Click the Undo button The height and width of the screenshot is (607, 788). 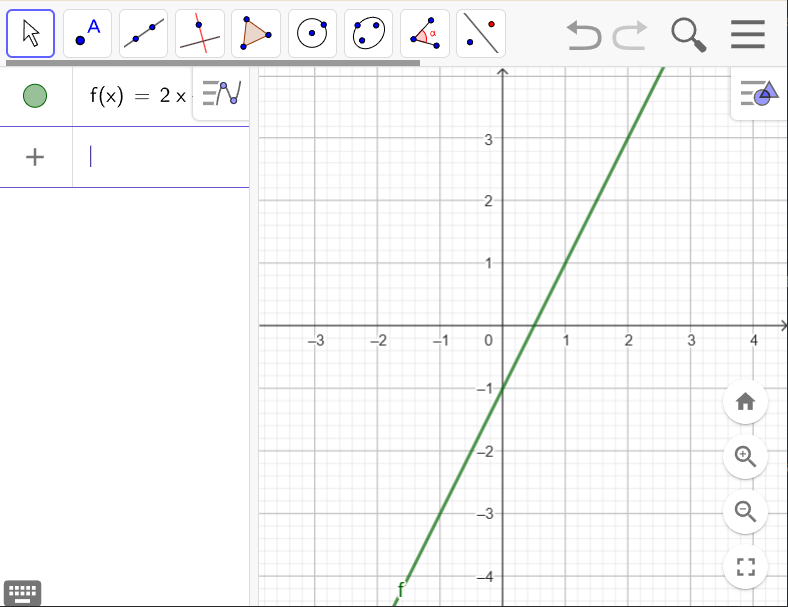click(x=583, y=35)
